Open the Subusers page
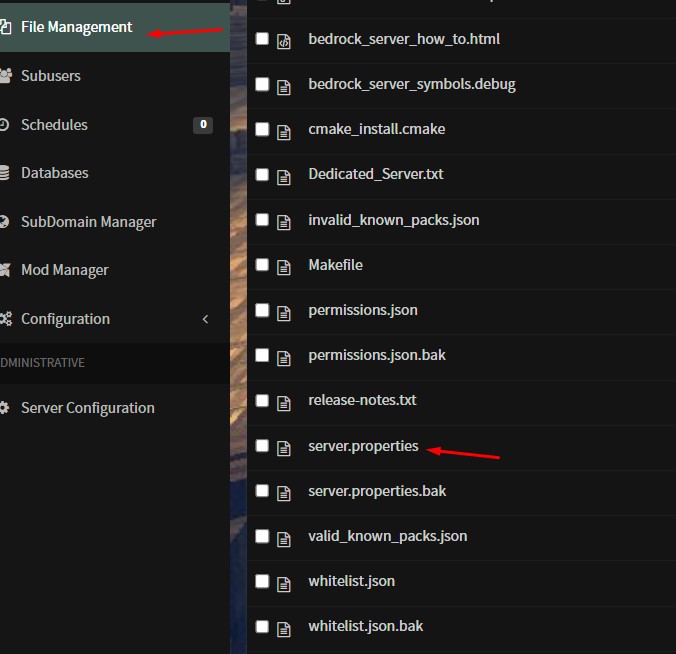Image resolution: width=676 pixels, height=654 pixels. (x=51, y=76)
